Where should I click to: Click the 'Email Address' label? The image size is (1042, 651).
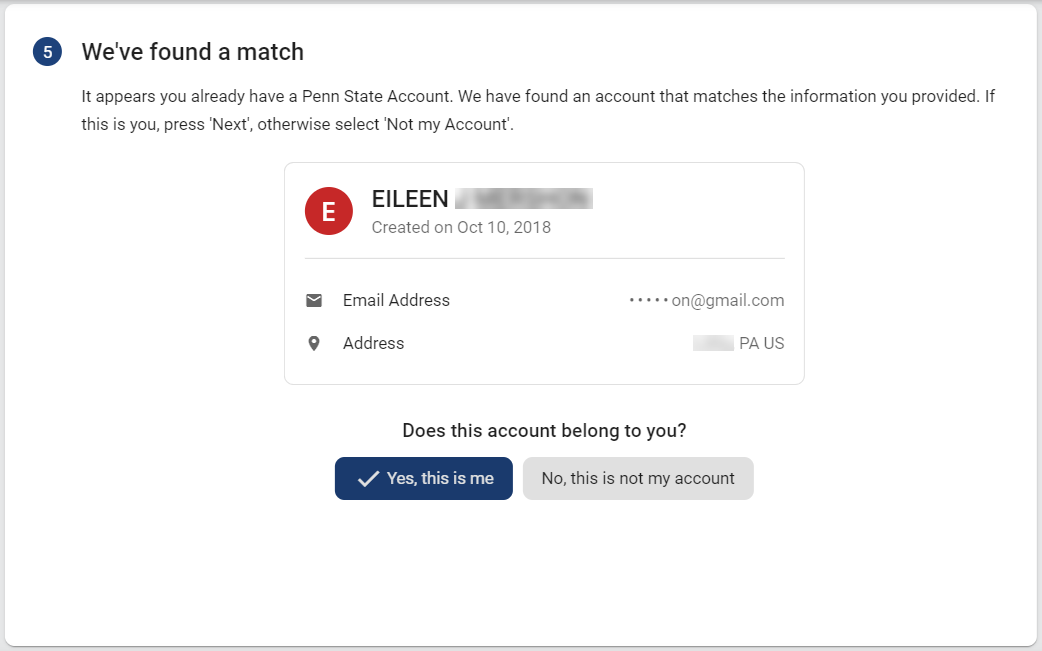[396, 300]
